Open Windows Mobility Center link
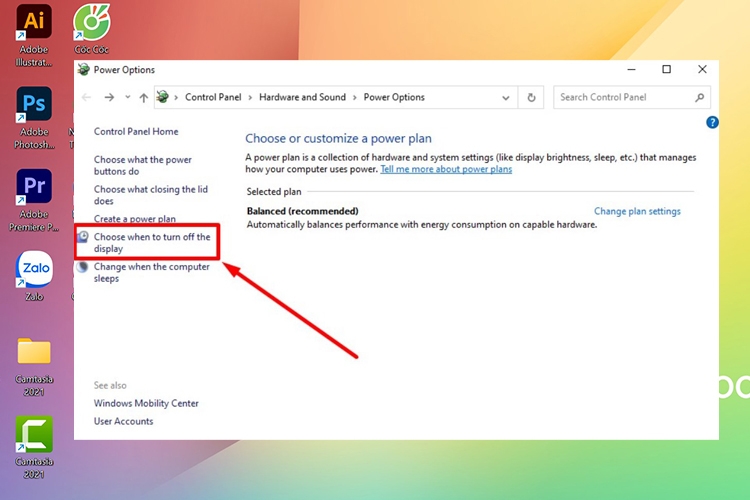The height and width of the screenshot is (500, 750). [x=146, y=403]
